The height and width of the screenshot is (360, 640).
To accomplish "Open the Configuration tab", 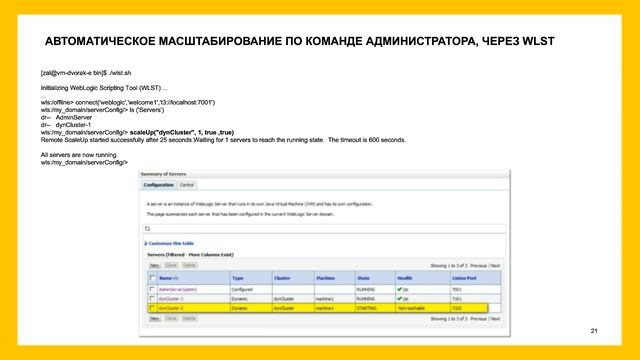I will click(x=158, y=185).
